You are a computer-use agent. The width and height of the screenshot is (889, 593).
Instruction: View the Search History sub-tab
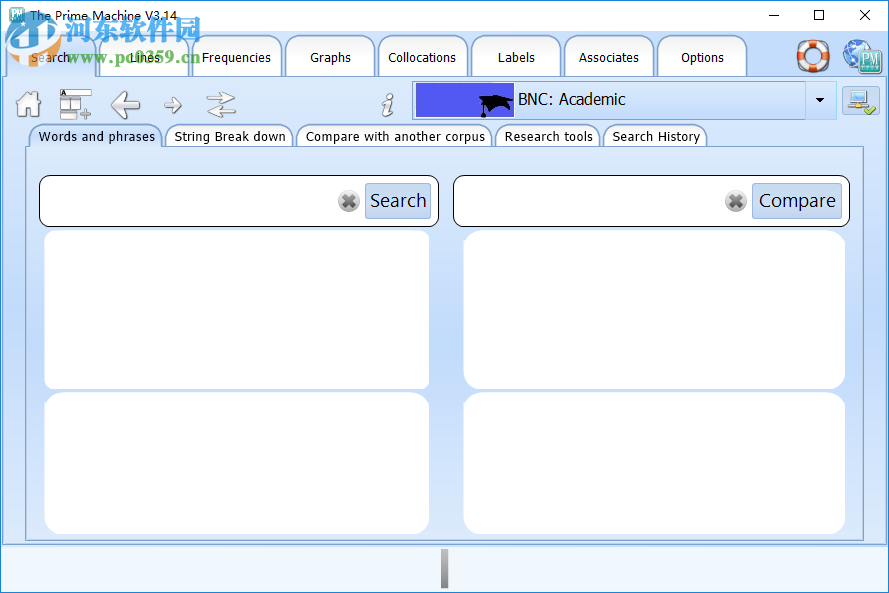(x=656, y=136)
